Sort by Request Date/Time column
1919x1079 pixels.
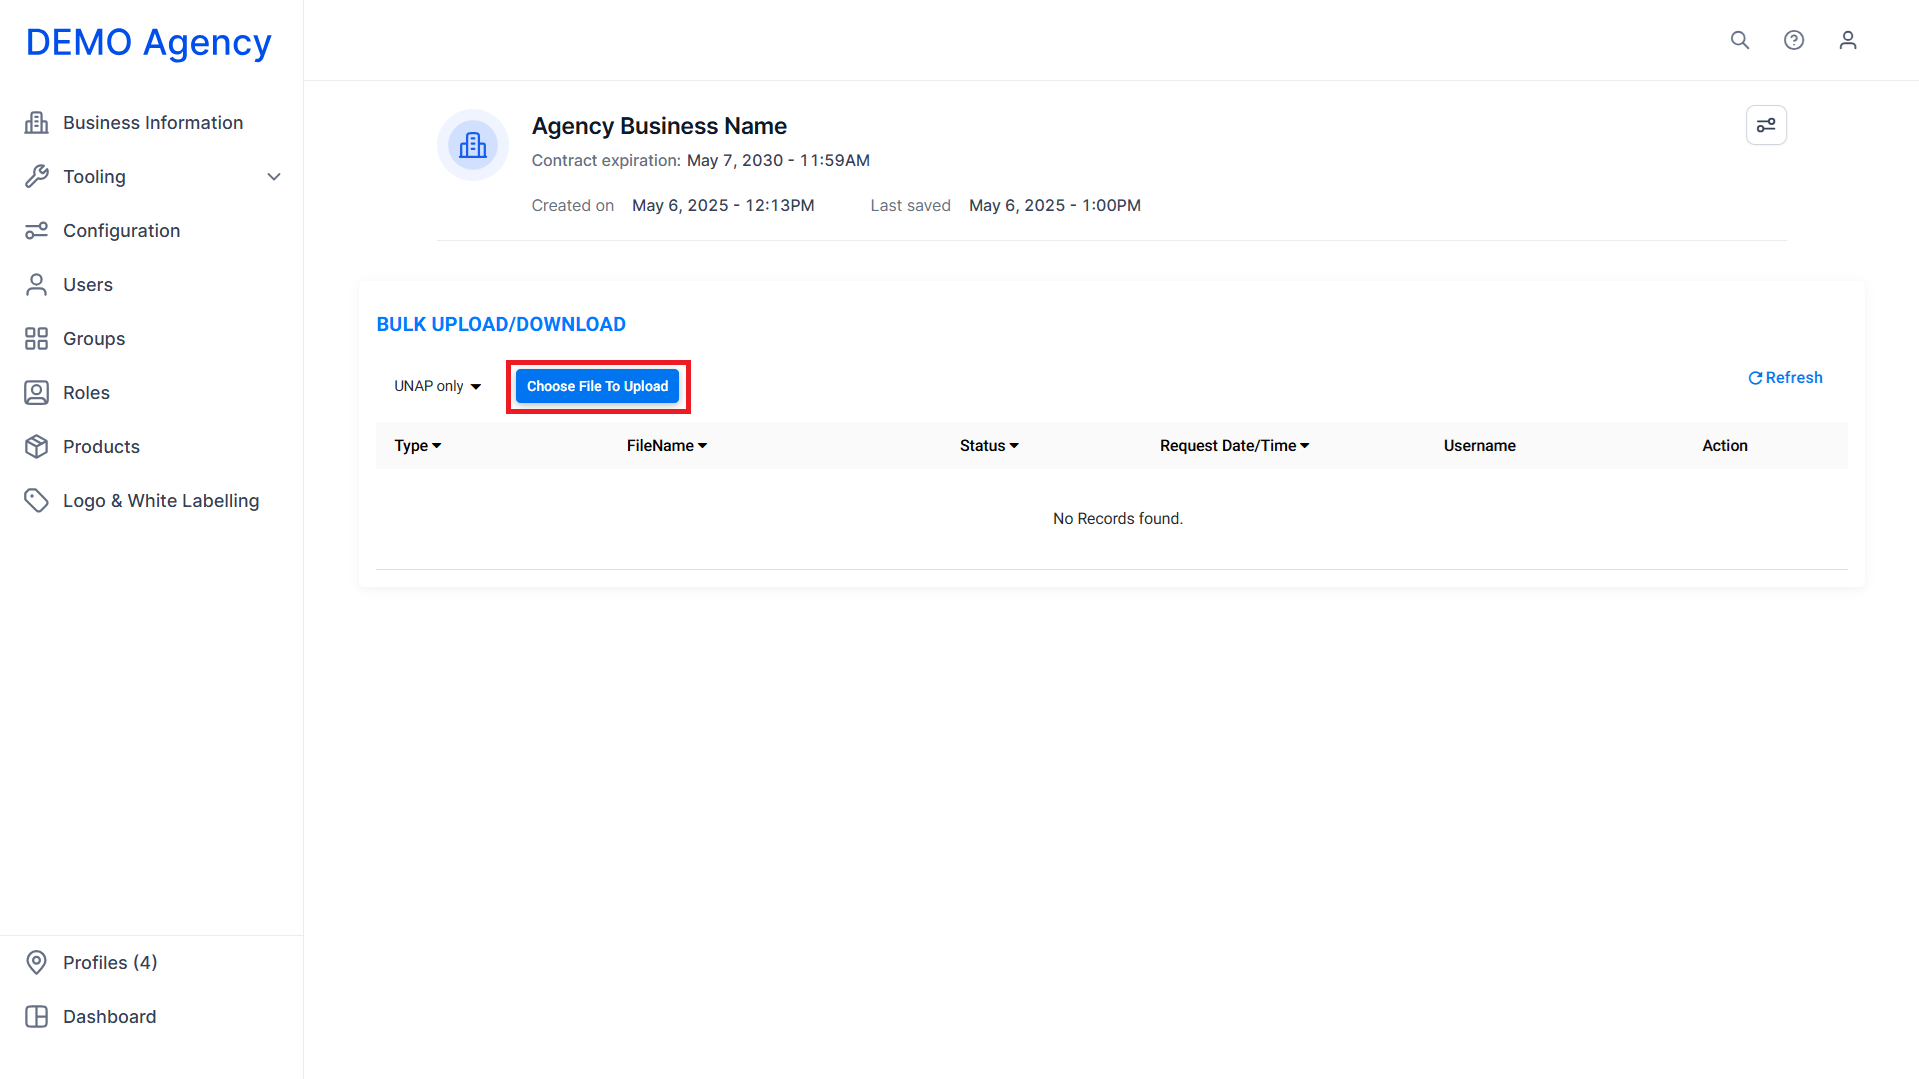point(1235,446)
